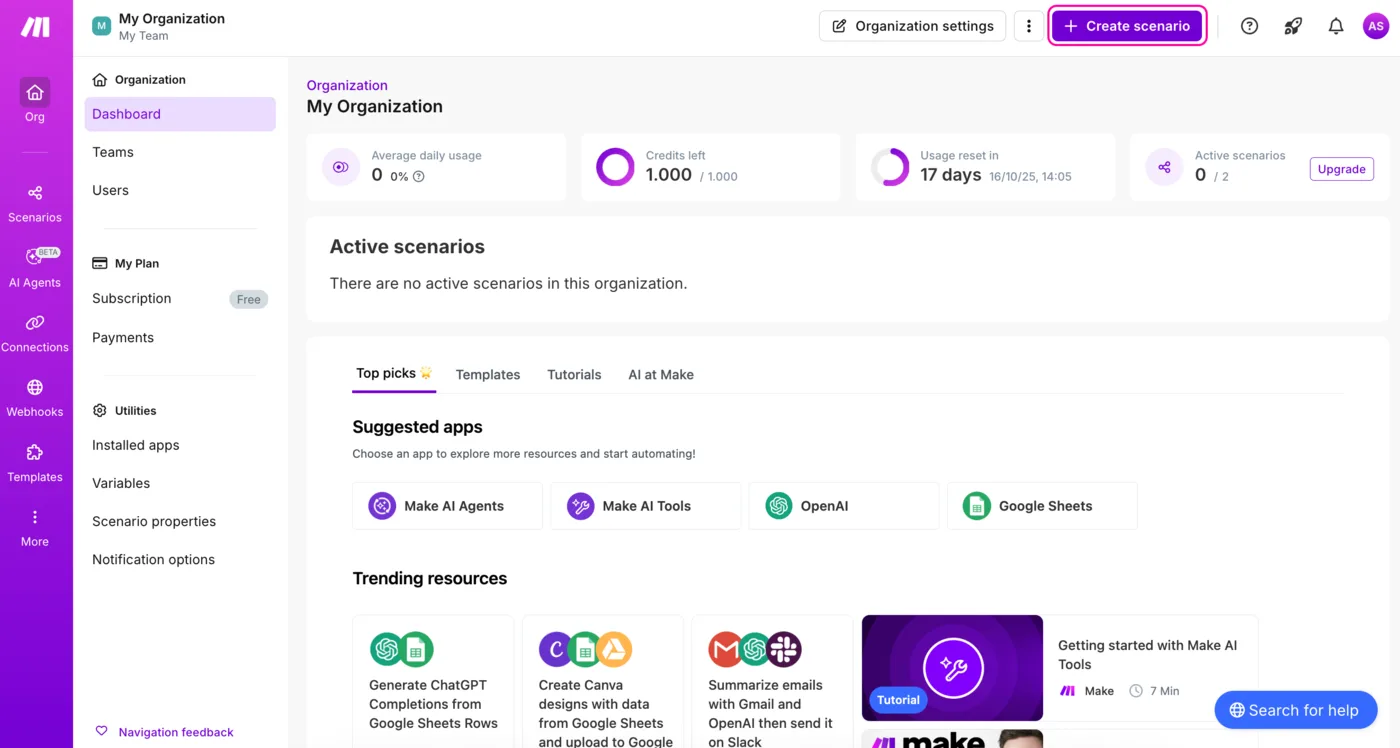
Task: Open notifications bell icon
Action: click(1336, 26)
